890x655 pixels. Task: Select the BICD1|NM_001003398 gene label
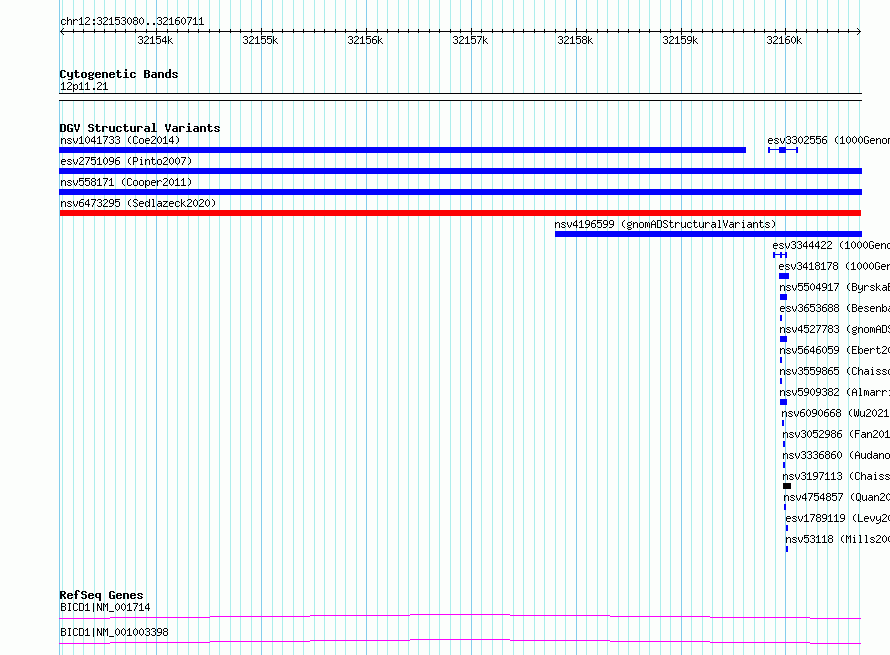114,632
